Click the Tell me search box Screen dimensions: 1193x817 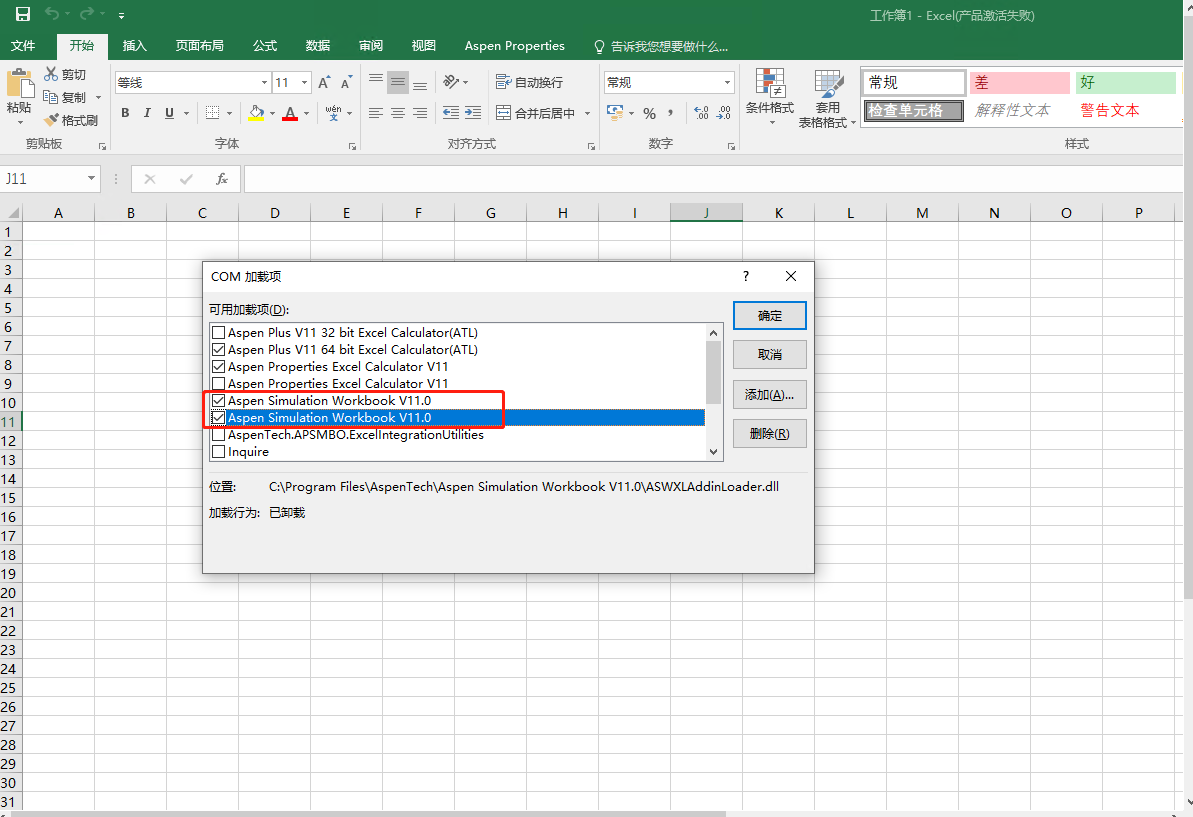pyautogui.click(x=660, y=46)
